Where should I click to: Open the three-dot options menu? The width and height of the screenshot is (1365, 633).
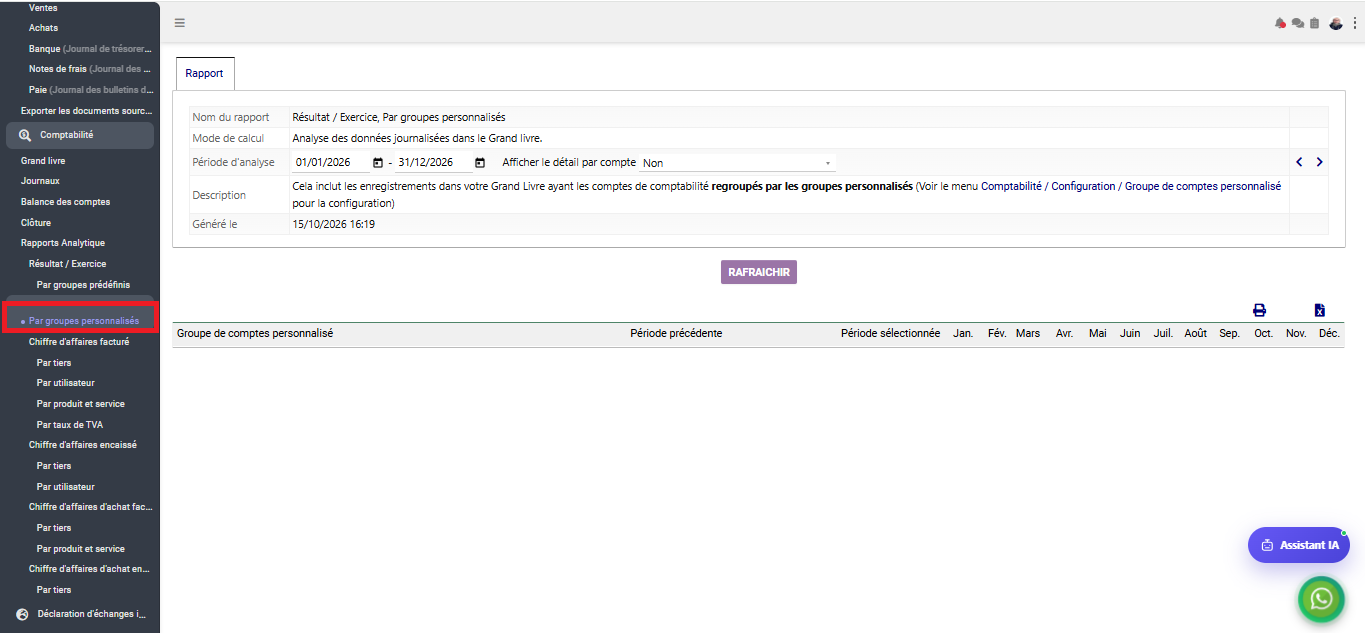point(1355,23)
